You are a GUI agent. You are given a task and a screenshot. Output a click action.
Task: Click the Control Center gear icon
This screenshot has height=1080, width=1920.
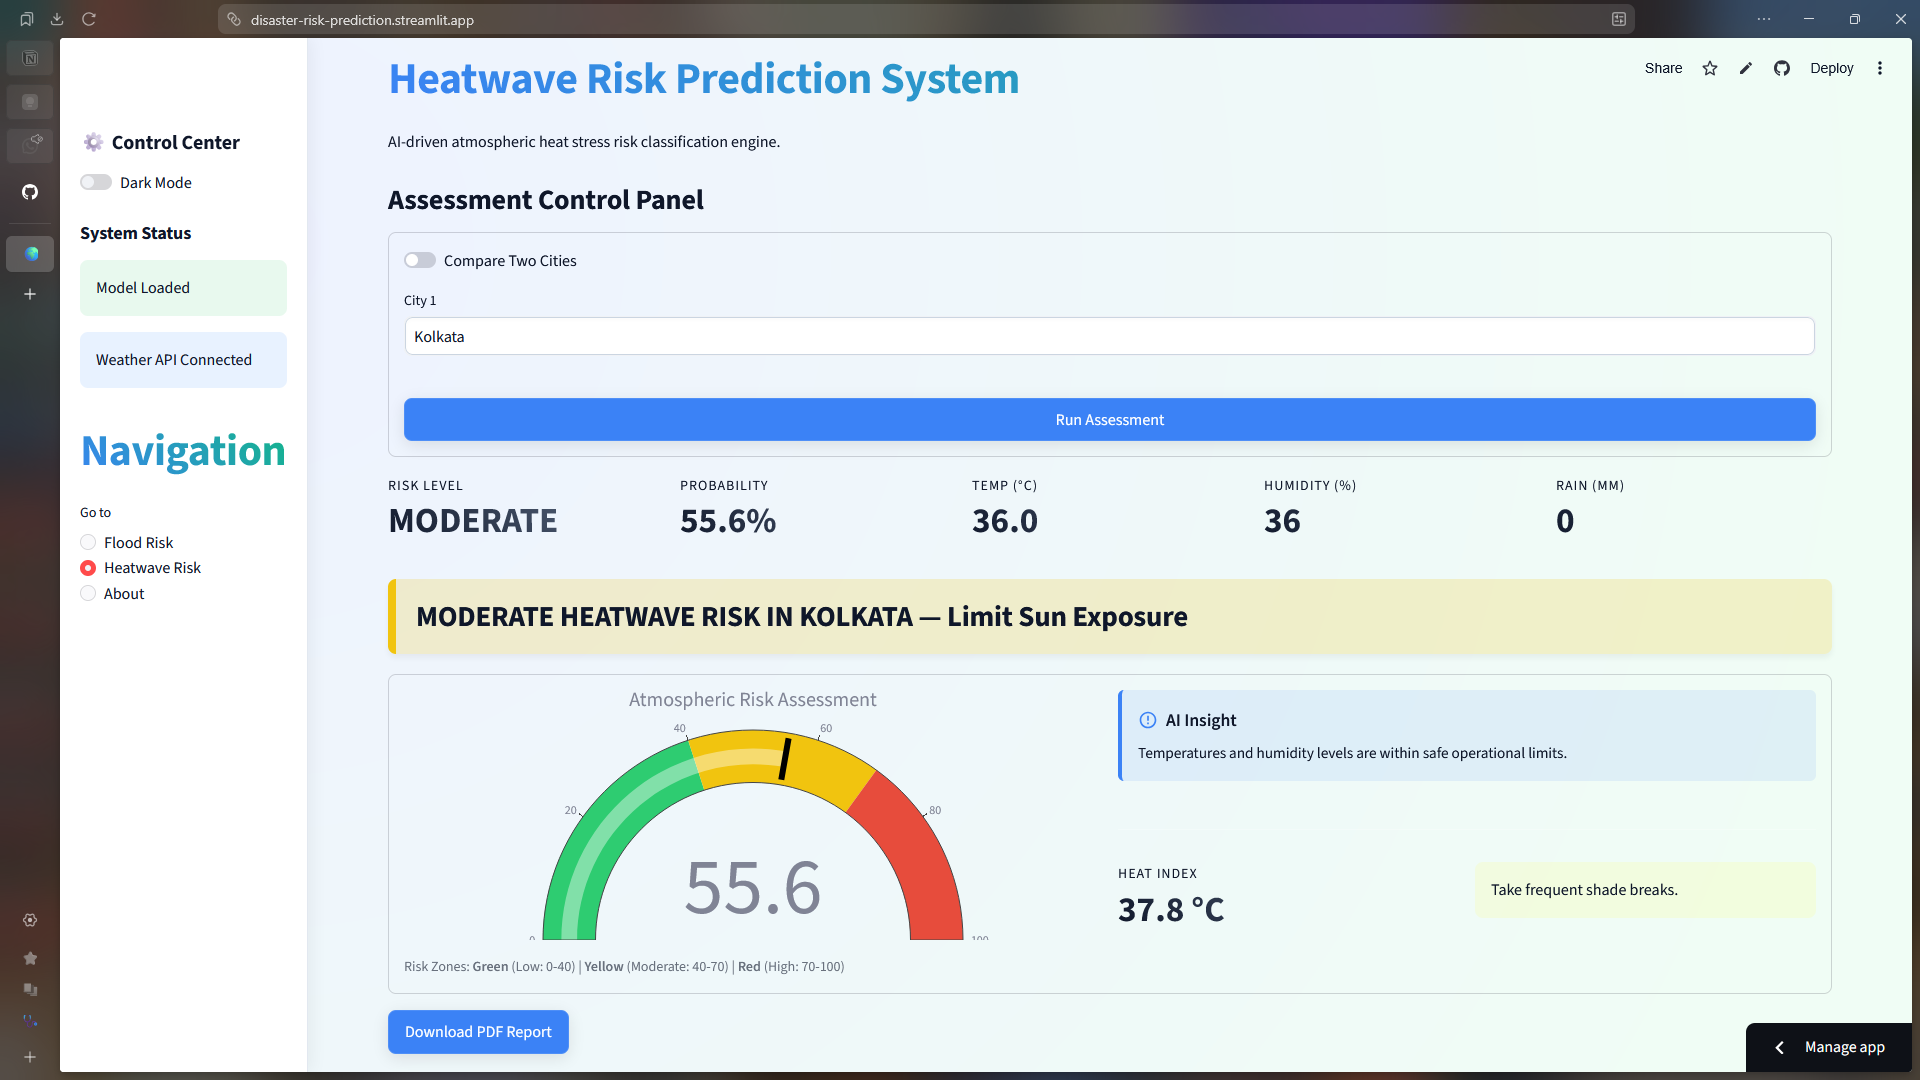pyautogui.click(x=93, y=142)
